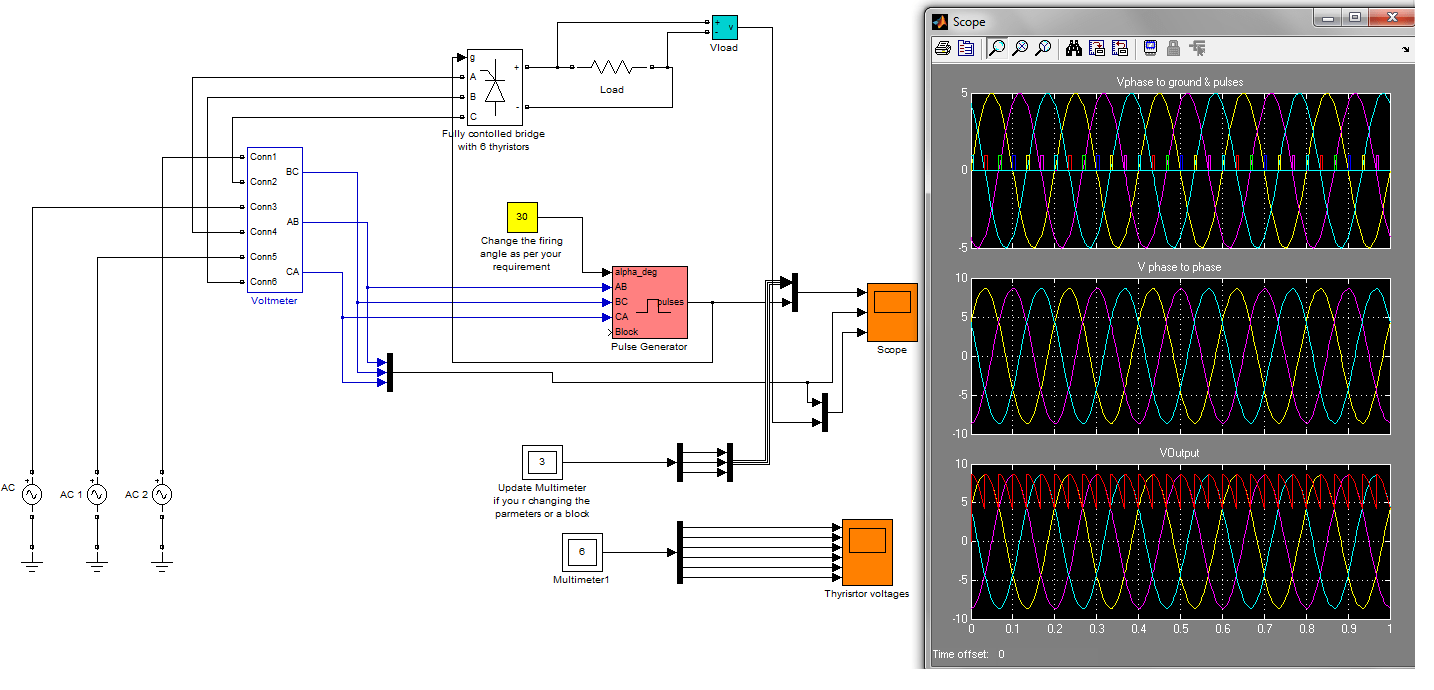This screenshot has height=690, width=1434.
Task: Select the thyristor bridge block
Action: pyautogui.click(x=494, y=87)
